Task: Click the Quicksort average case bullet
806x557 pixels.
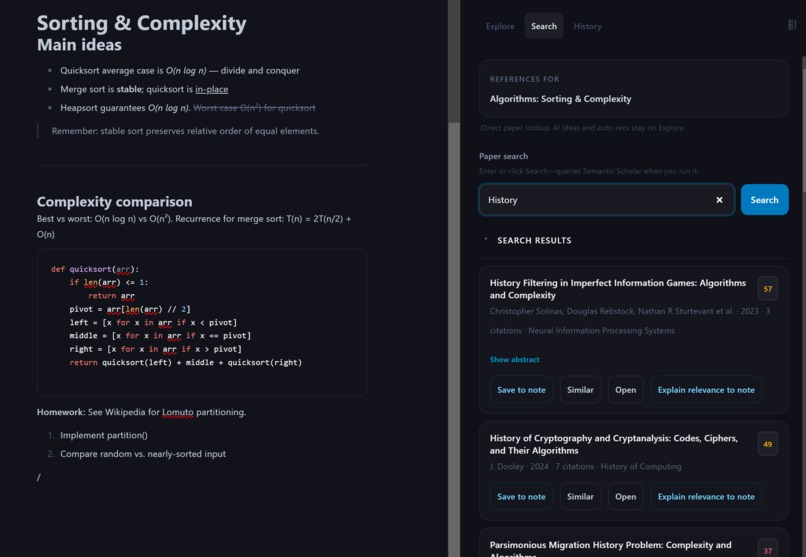Action: [179, 70]
